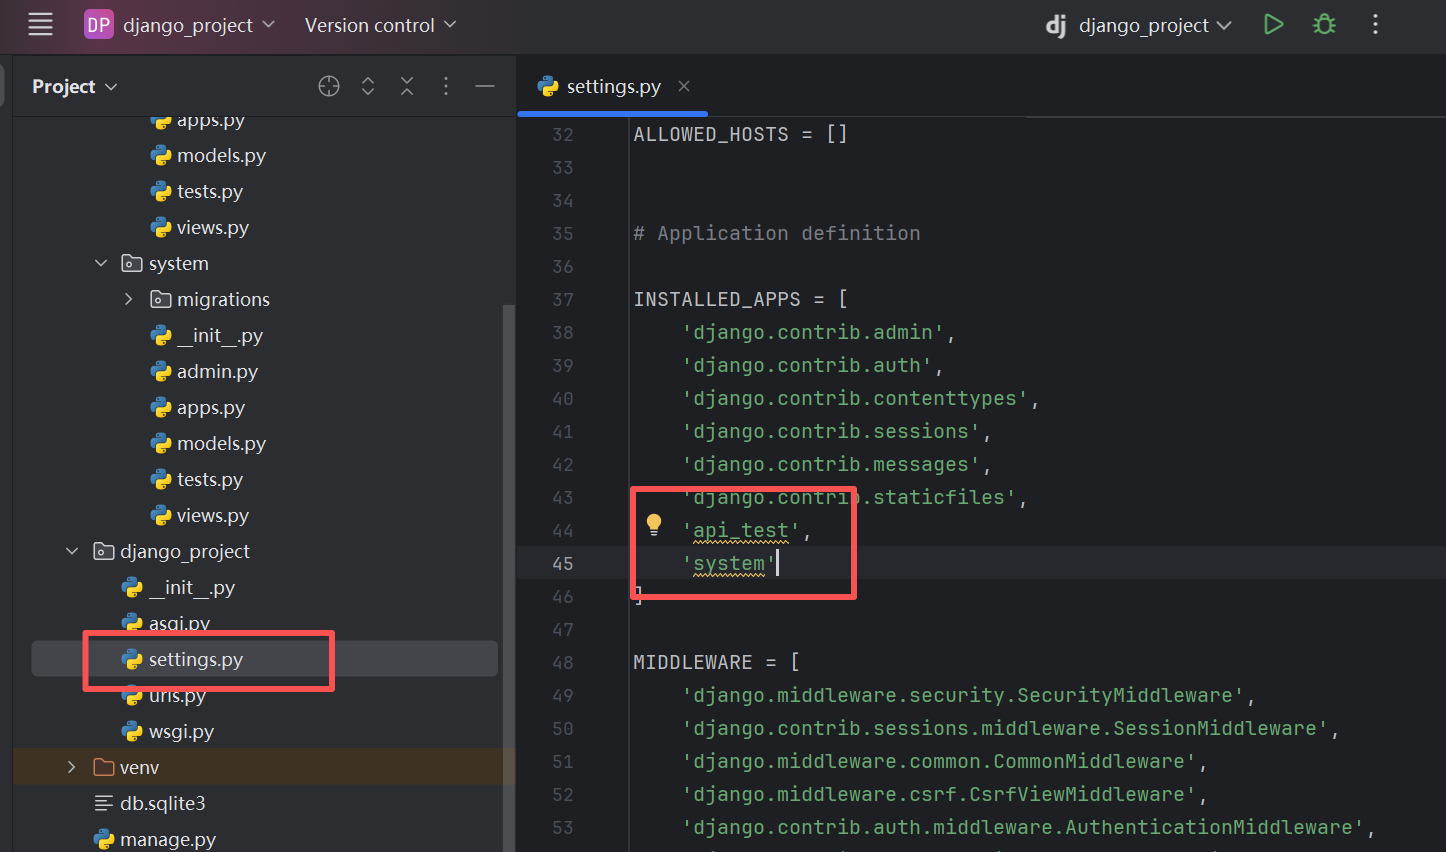Open admin.py in the system folder
1446x852 pixels.
point(217,371)
